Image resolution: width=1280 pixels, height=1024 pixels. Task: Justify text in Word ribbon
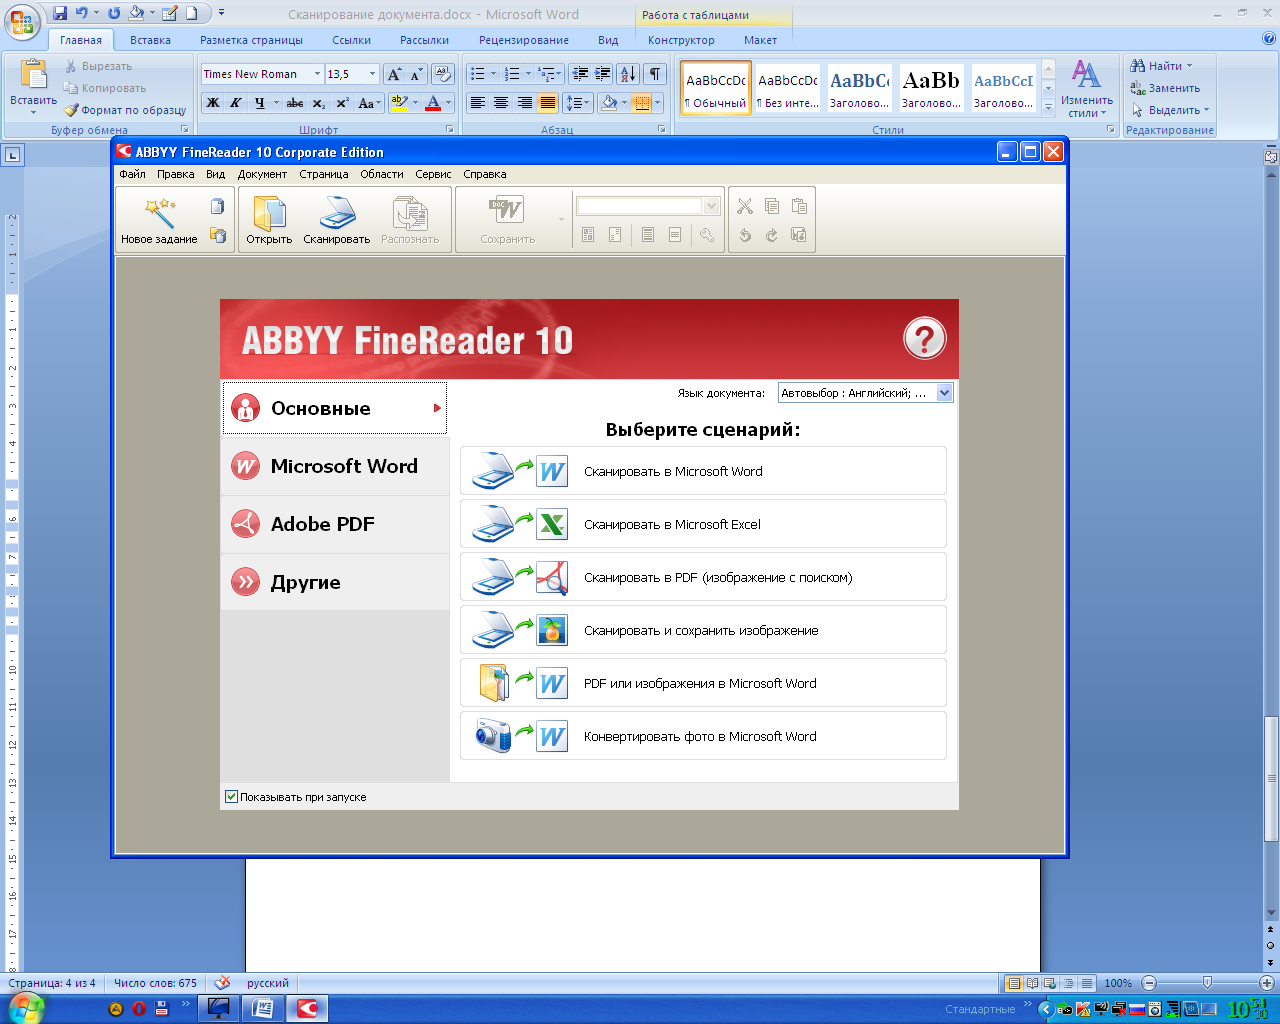click(548, 102)
